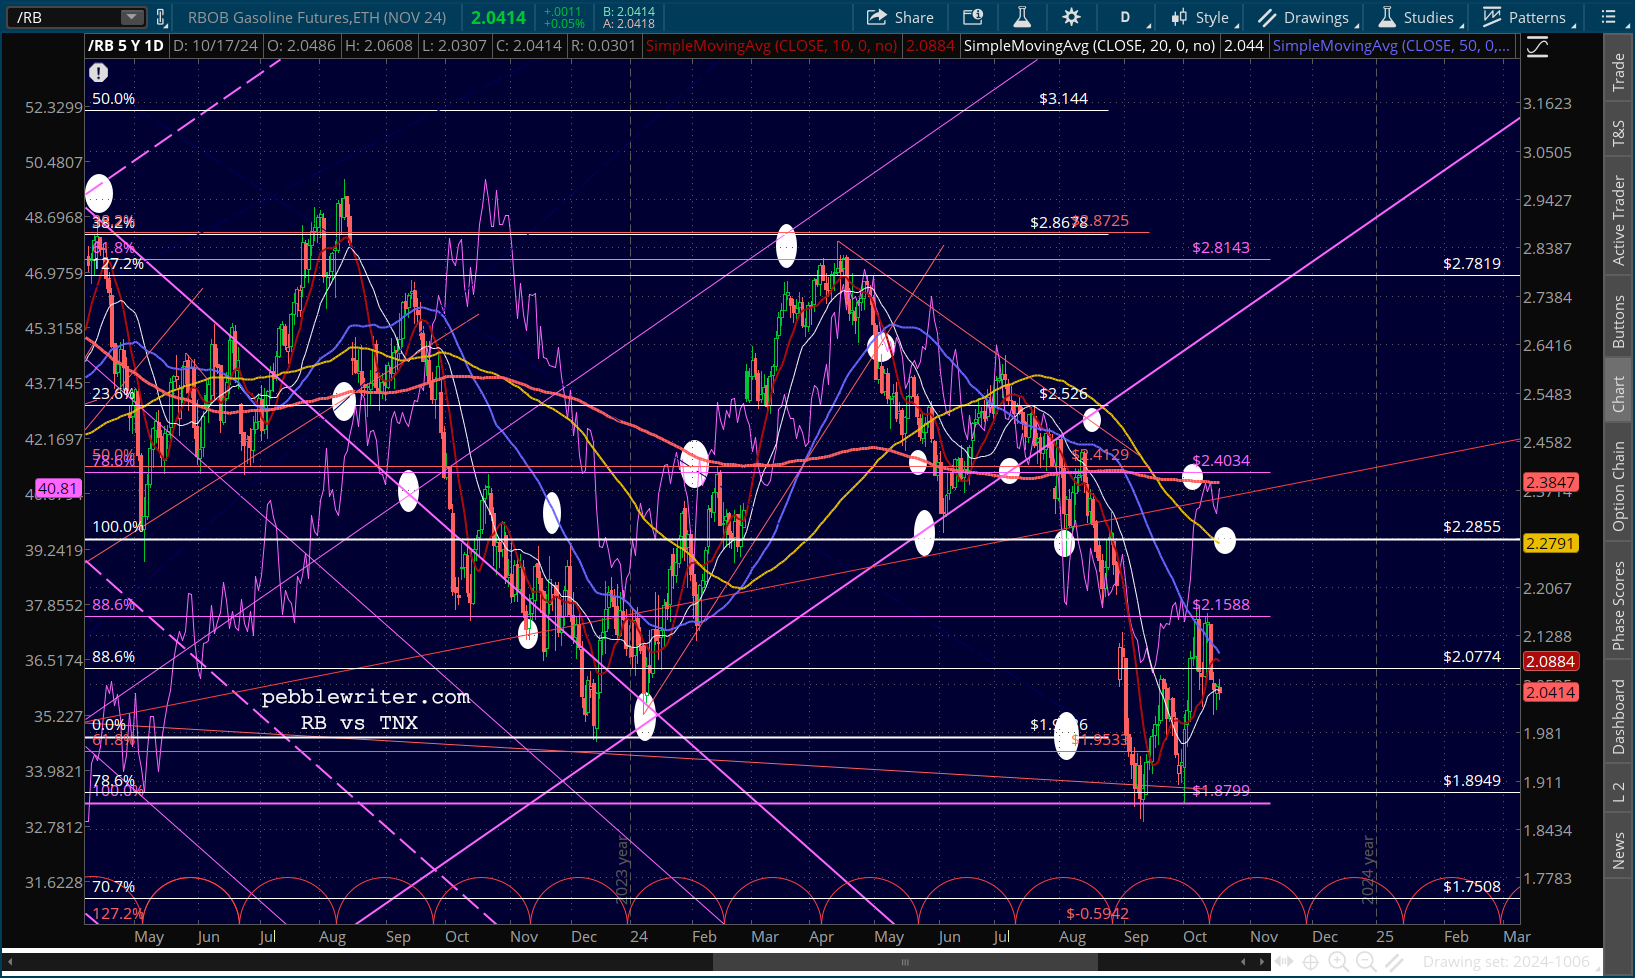
Task: Open the Studies menu
Action: (1419, 17)
